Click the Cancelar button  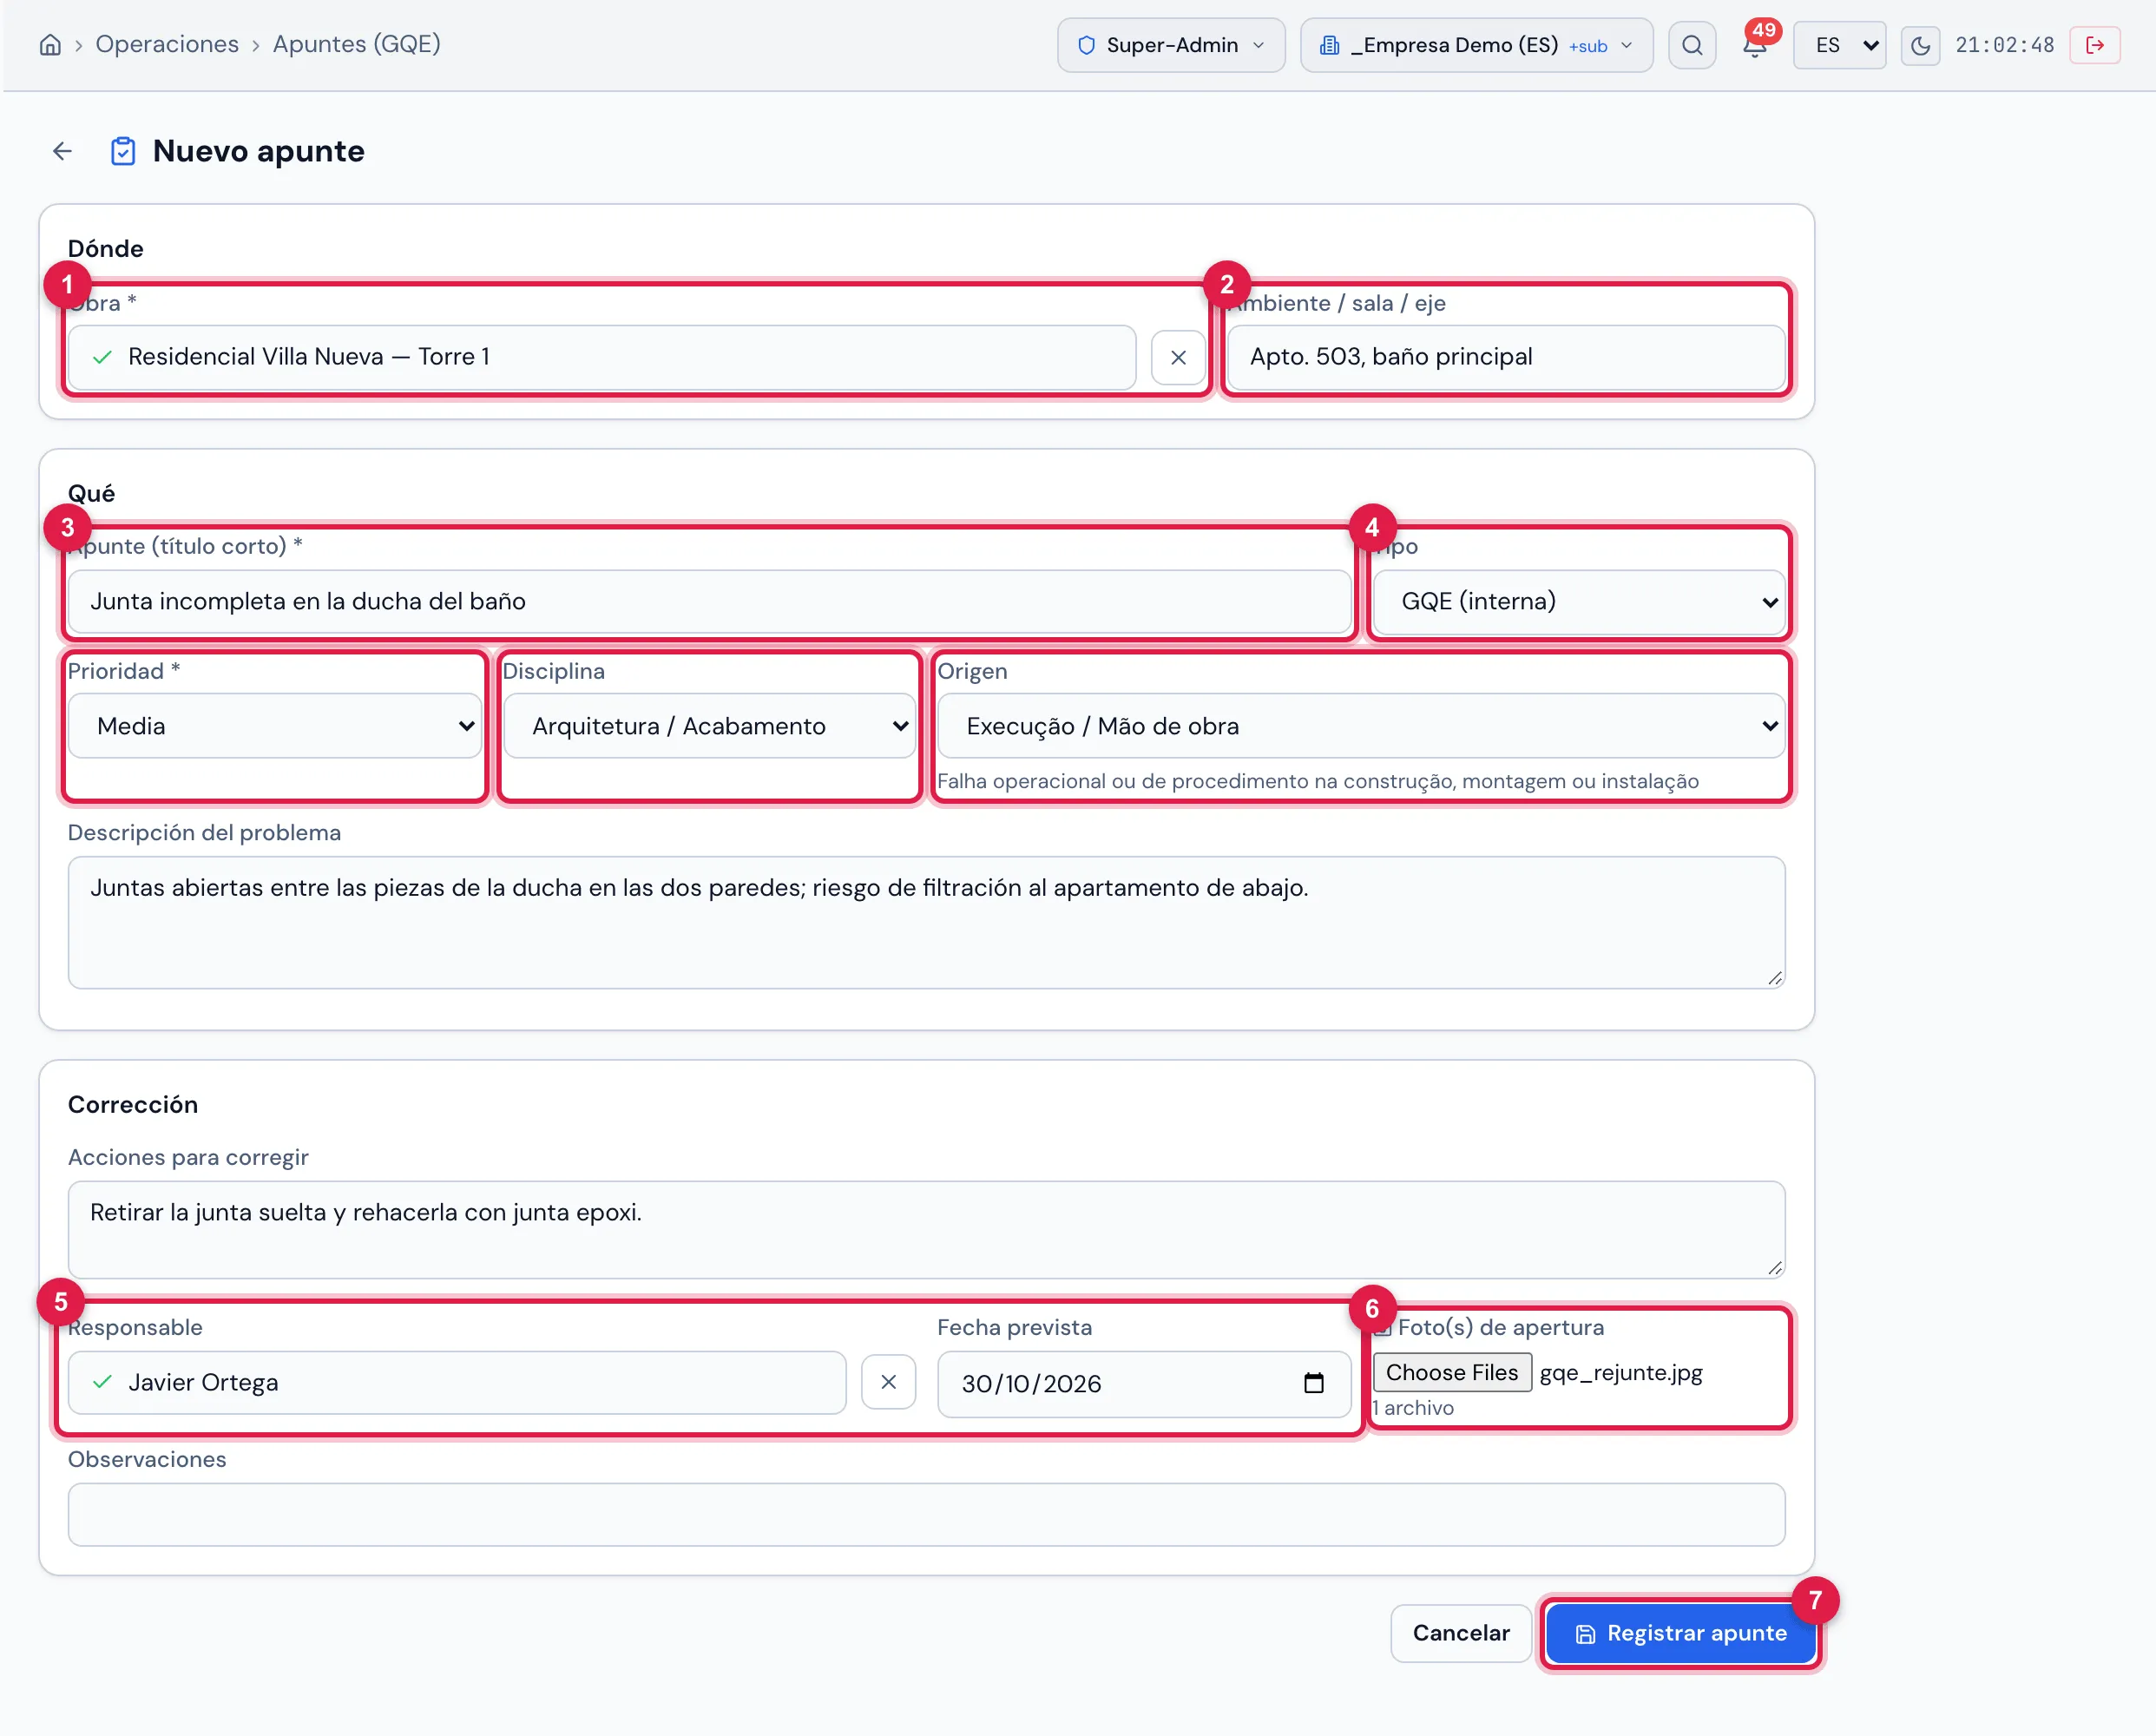(1461, 1633)
